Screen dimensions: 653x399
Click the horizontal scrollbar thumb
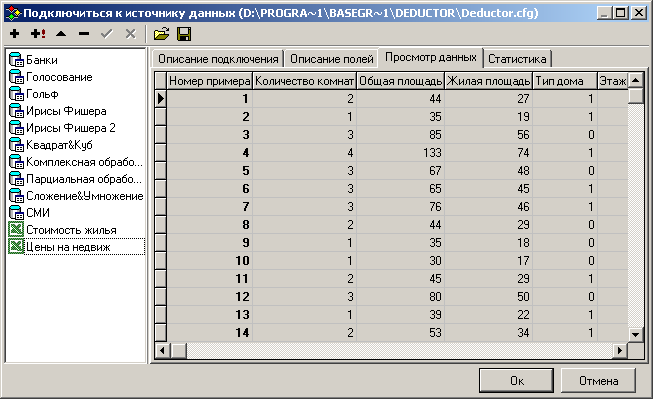pos(179,351)
